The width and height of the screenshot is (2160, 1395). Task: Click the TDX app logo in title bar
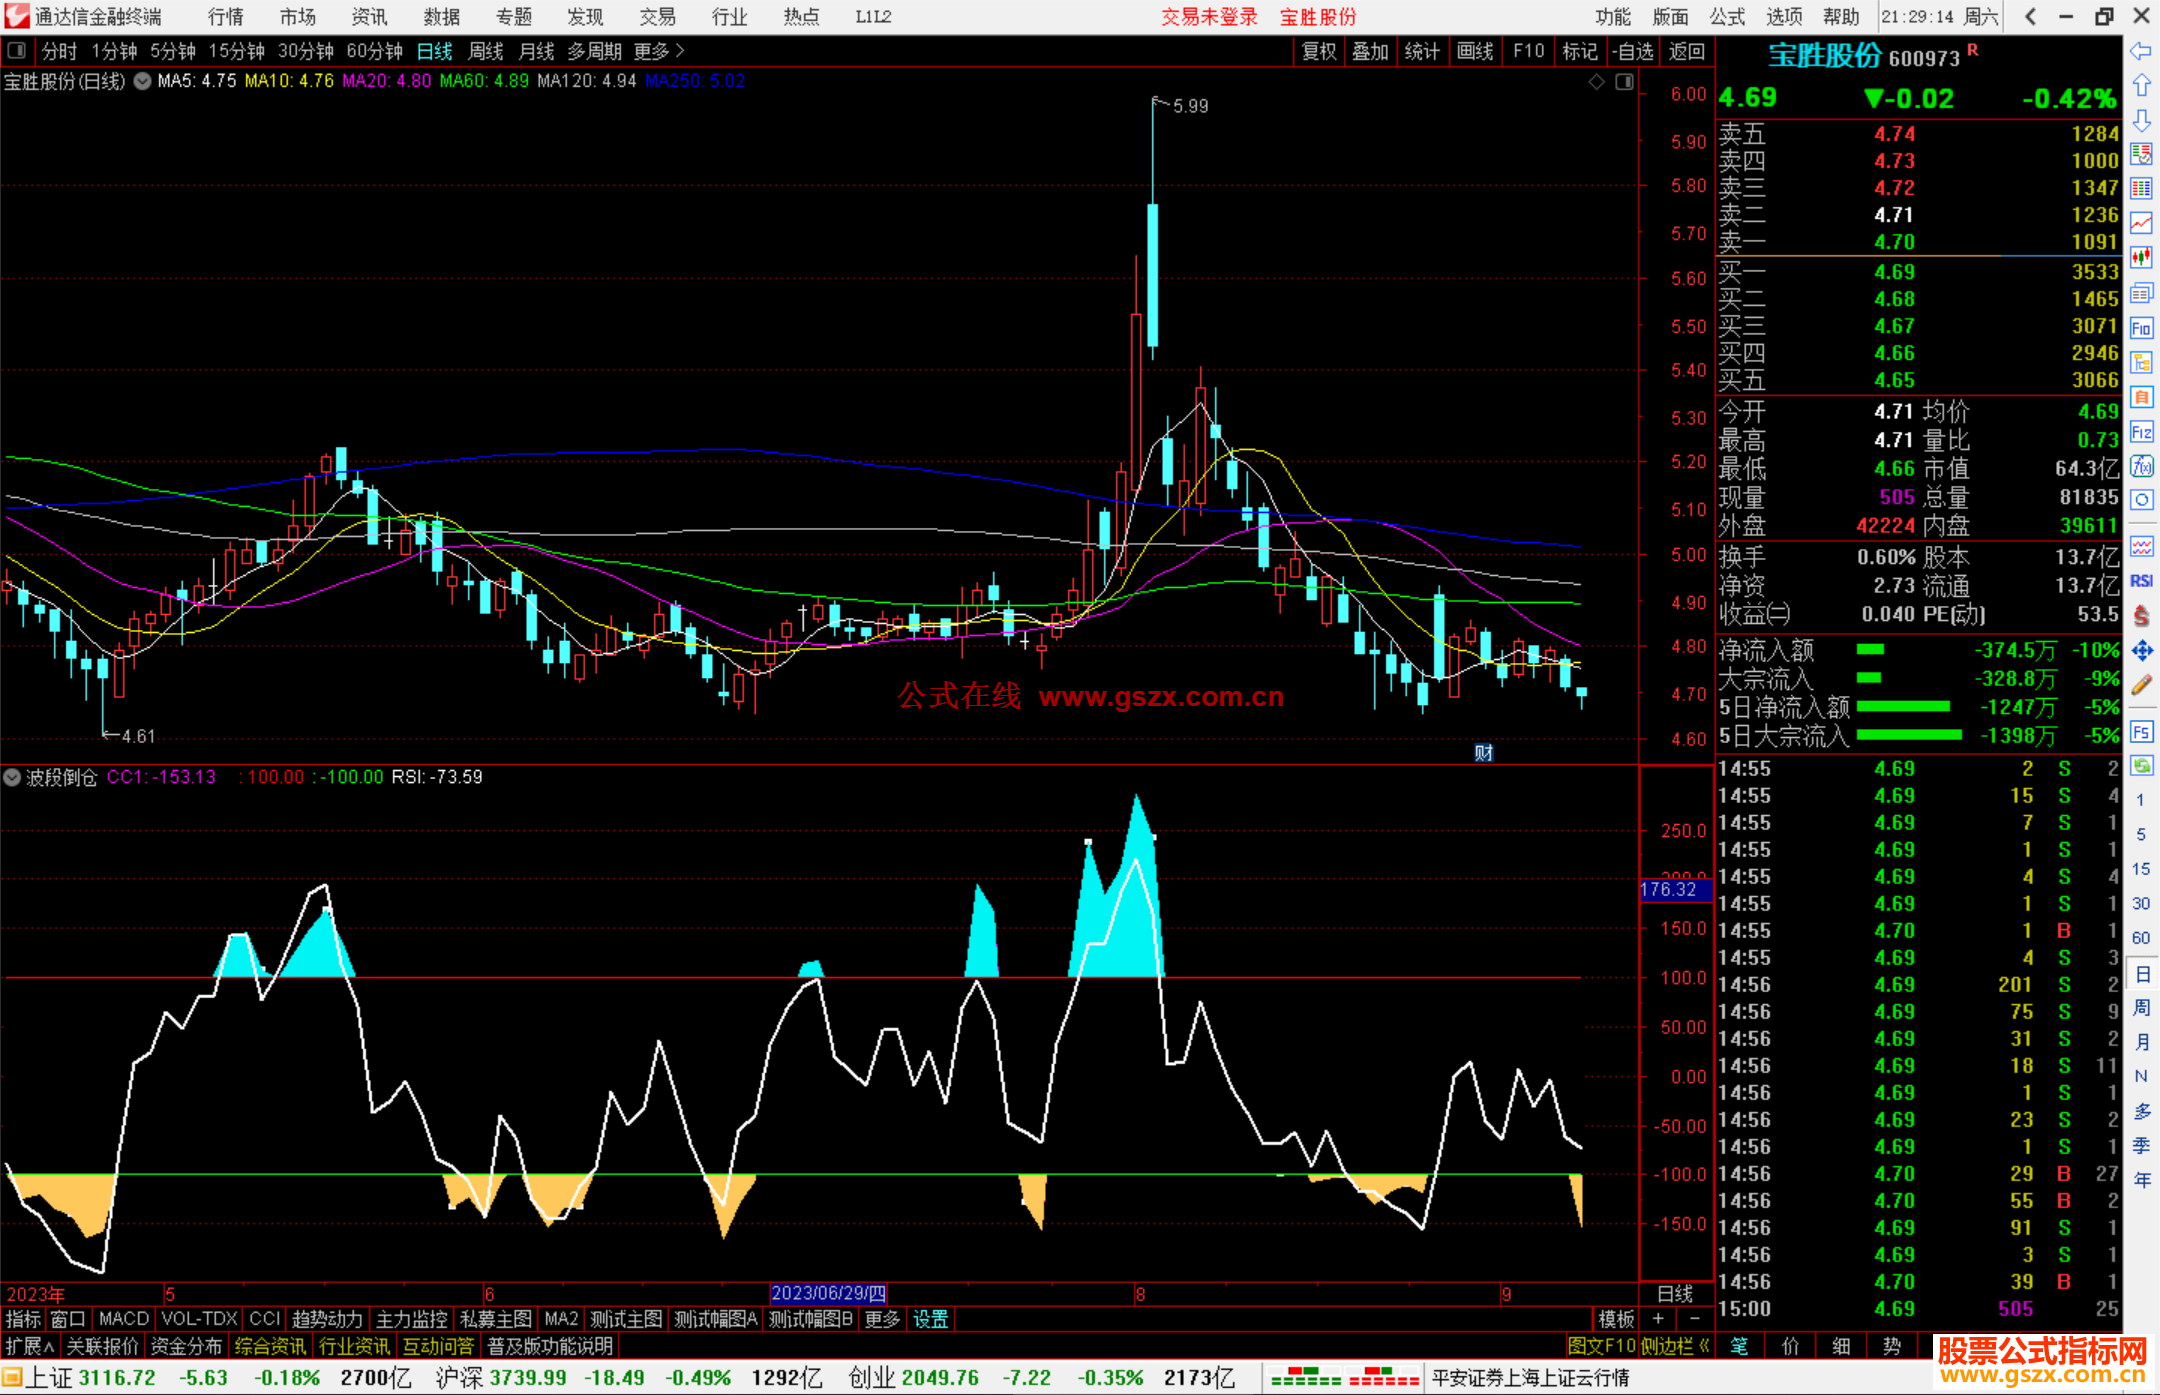pyautogui.click(x=16, y=16)
